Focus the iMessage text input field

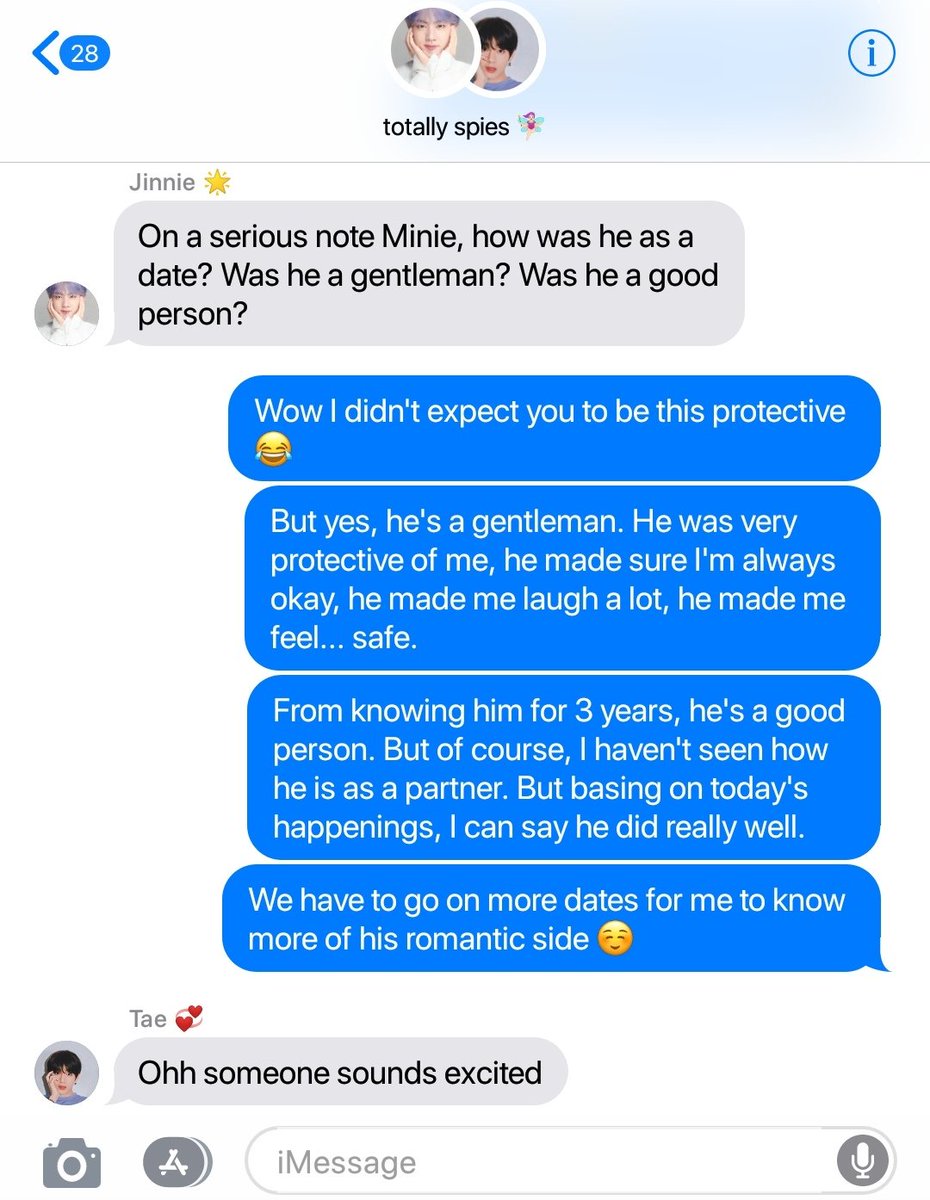570,1163
